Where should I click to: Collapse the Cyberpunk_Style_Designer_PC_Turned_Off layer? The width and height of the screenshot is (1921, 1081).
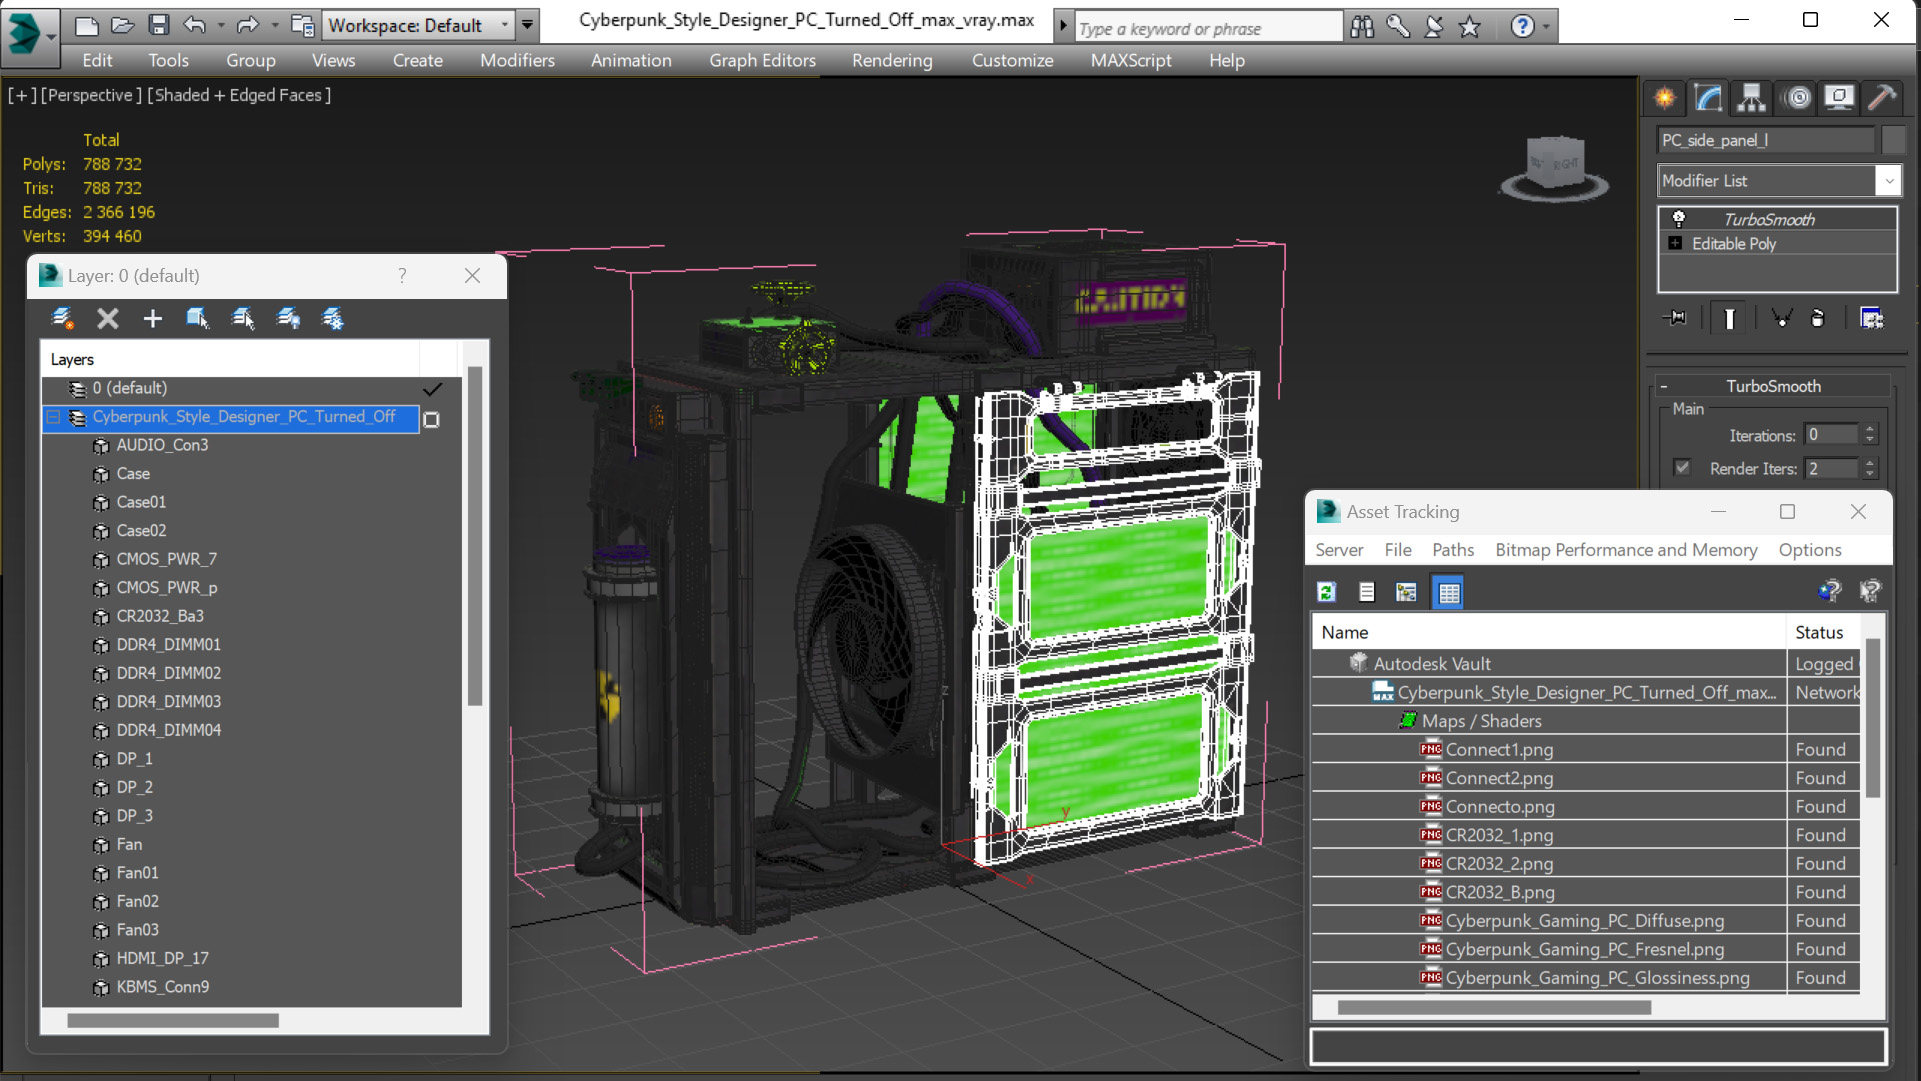pyautogui.click(x=54, y=417)
